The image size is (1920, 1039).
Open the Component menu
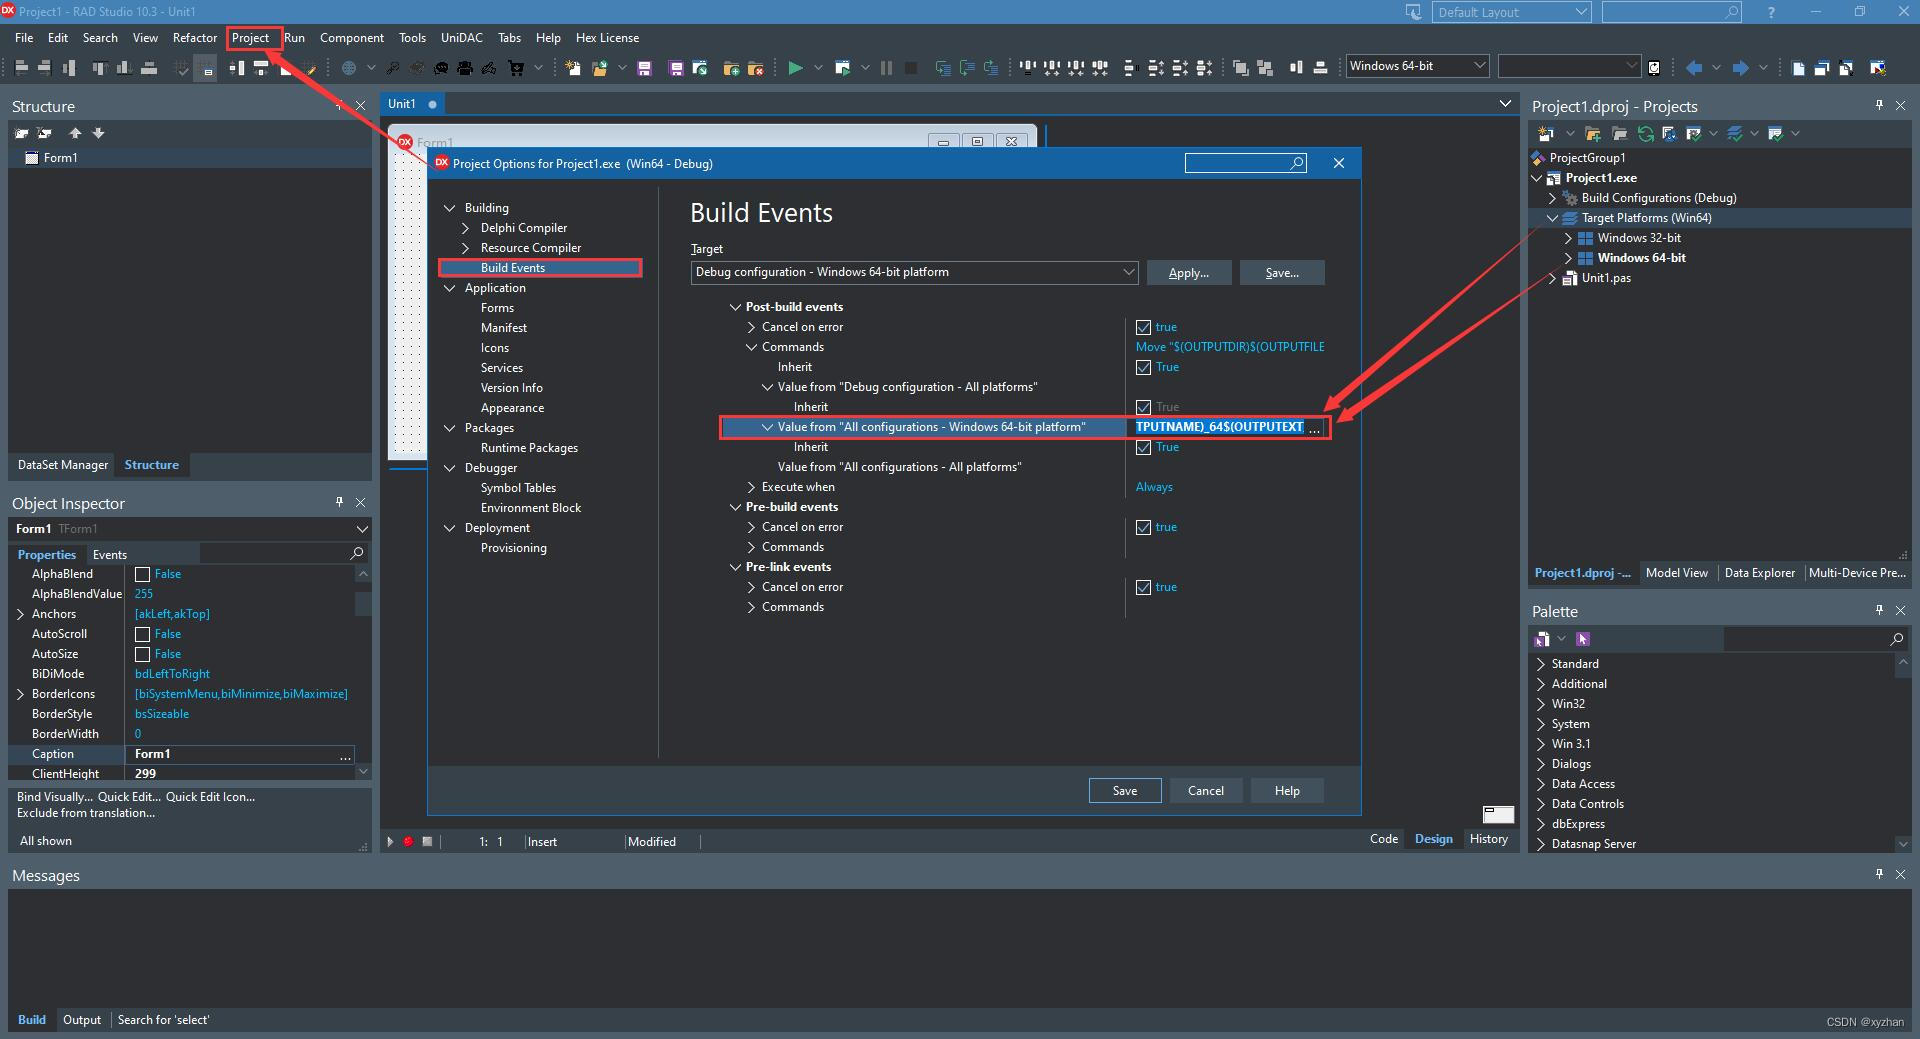click(x=351, y=38)
